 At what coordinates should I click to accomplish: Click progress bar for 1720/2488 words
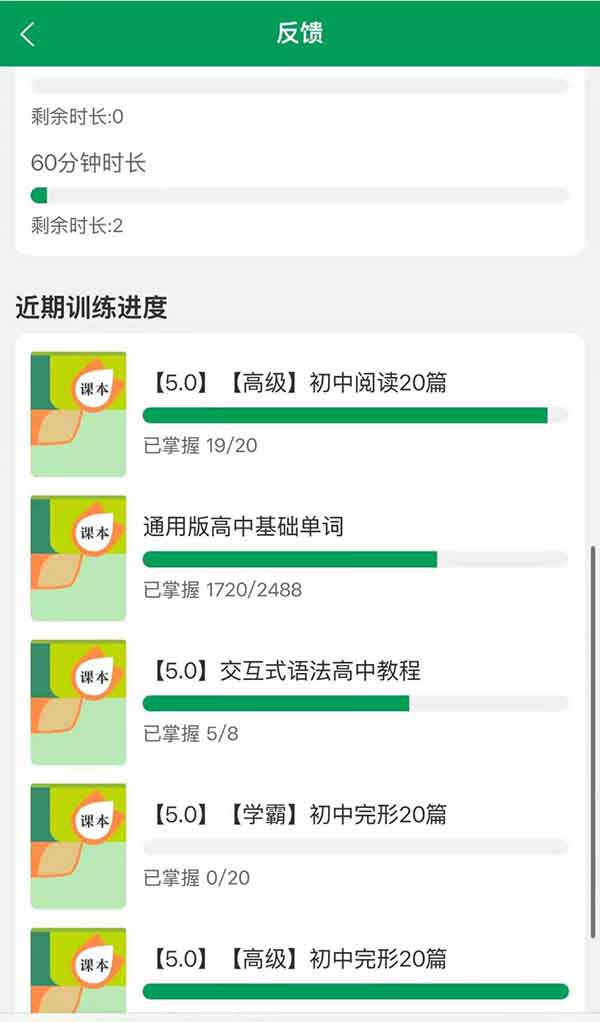355,559
